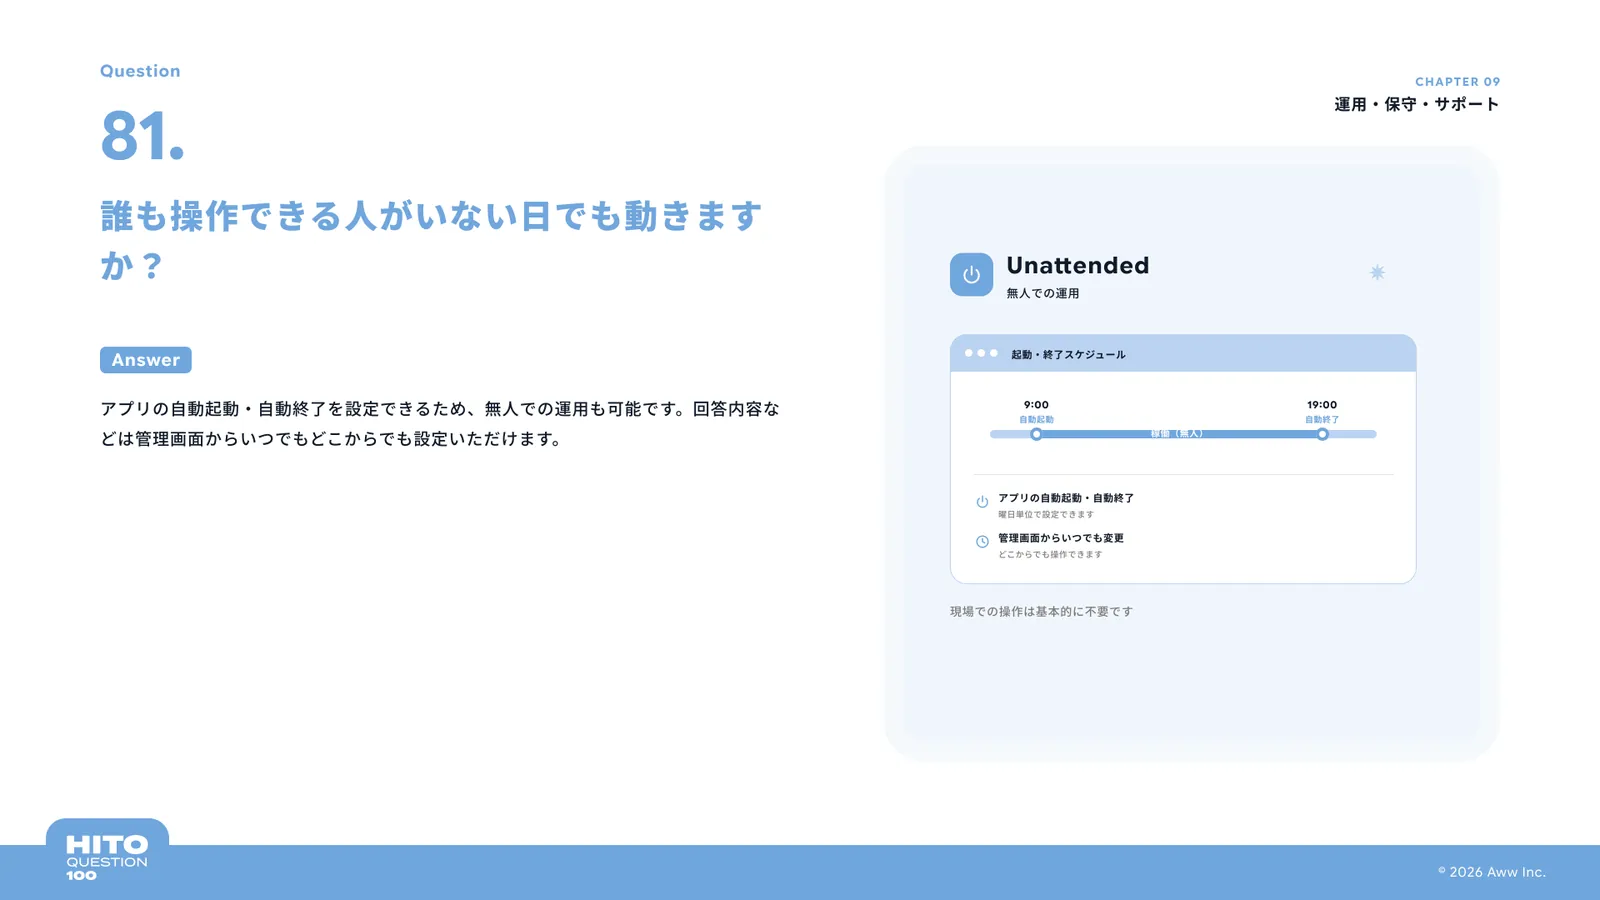Click the text アプリの自動起動・自動終了

1066,498
